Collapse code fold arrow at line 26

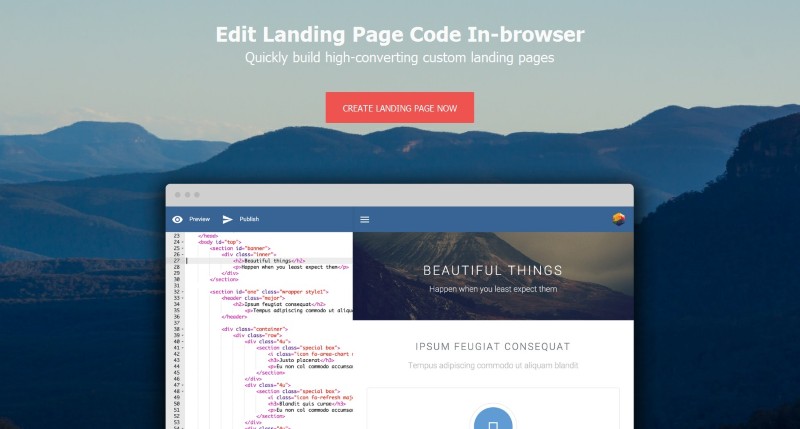point(183,255)
